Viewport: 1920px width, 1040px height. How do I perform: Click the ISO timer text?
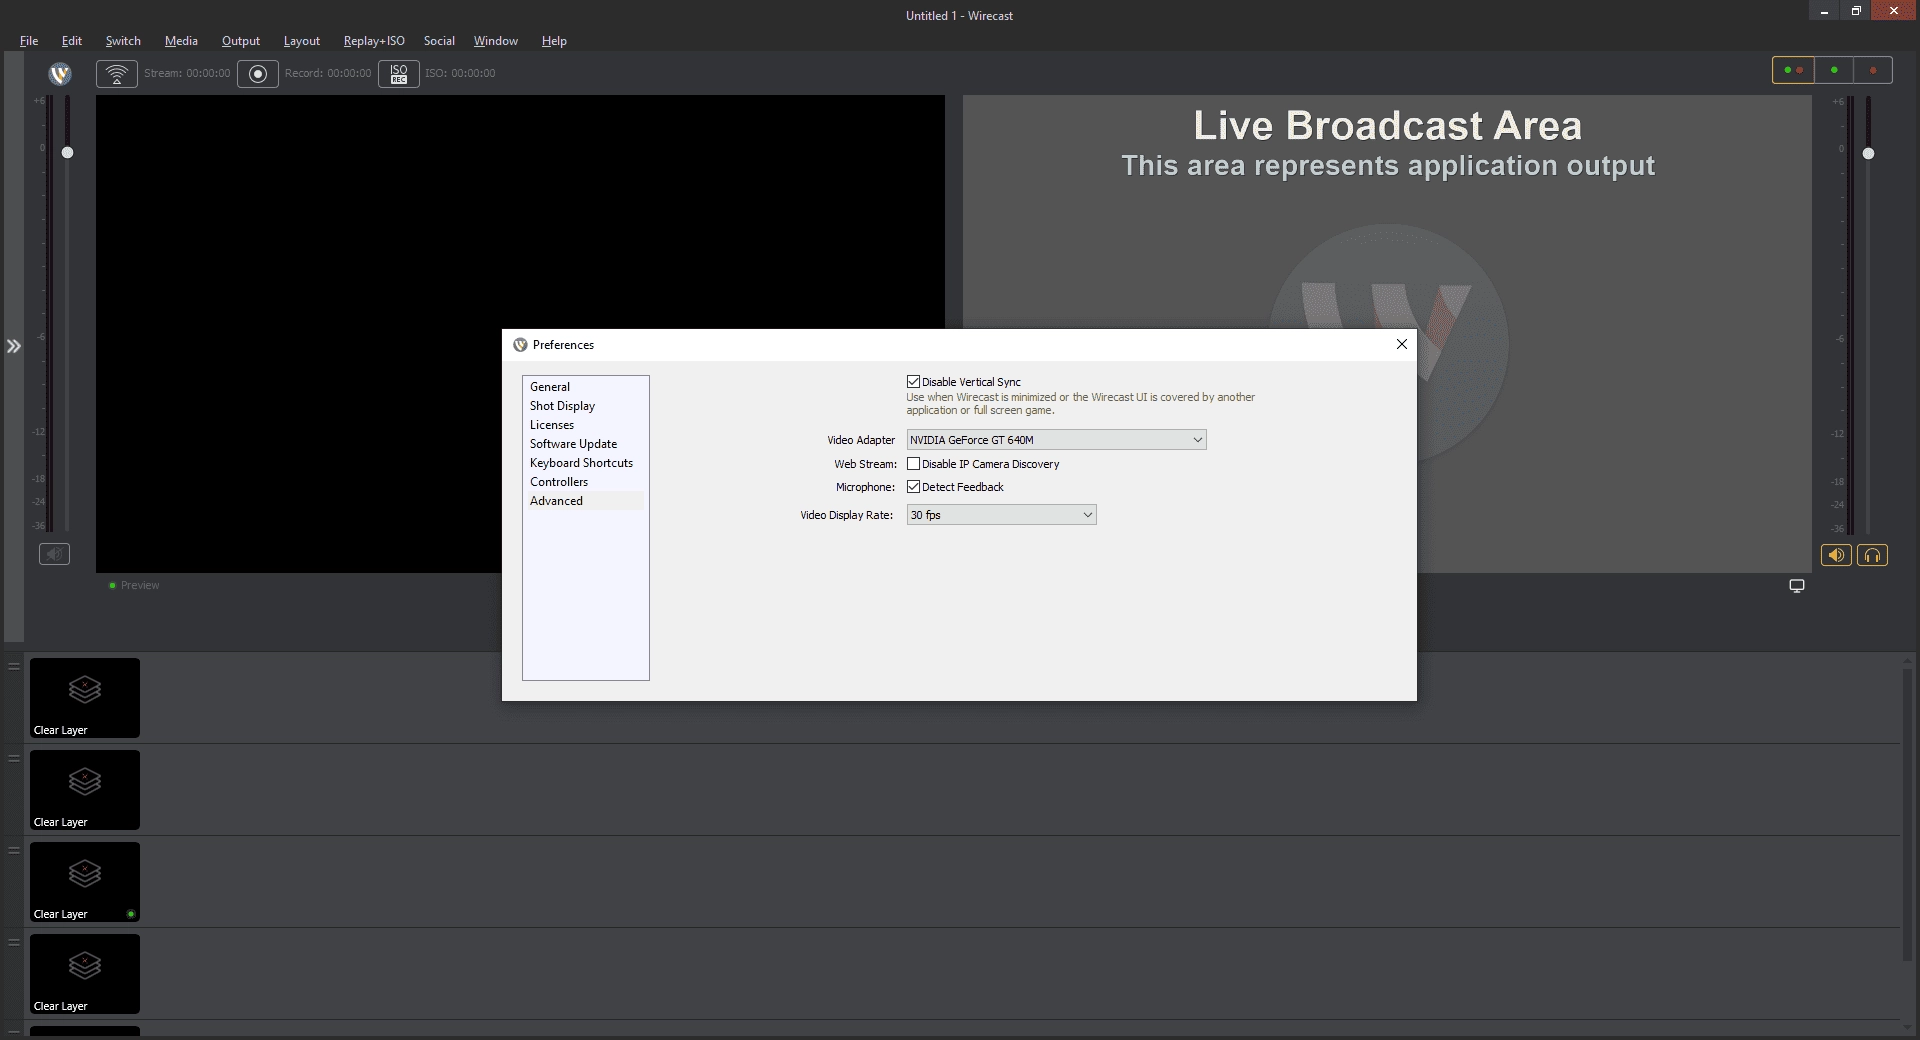[460, 74]
